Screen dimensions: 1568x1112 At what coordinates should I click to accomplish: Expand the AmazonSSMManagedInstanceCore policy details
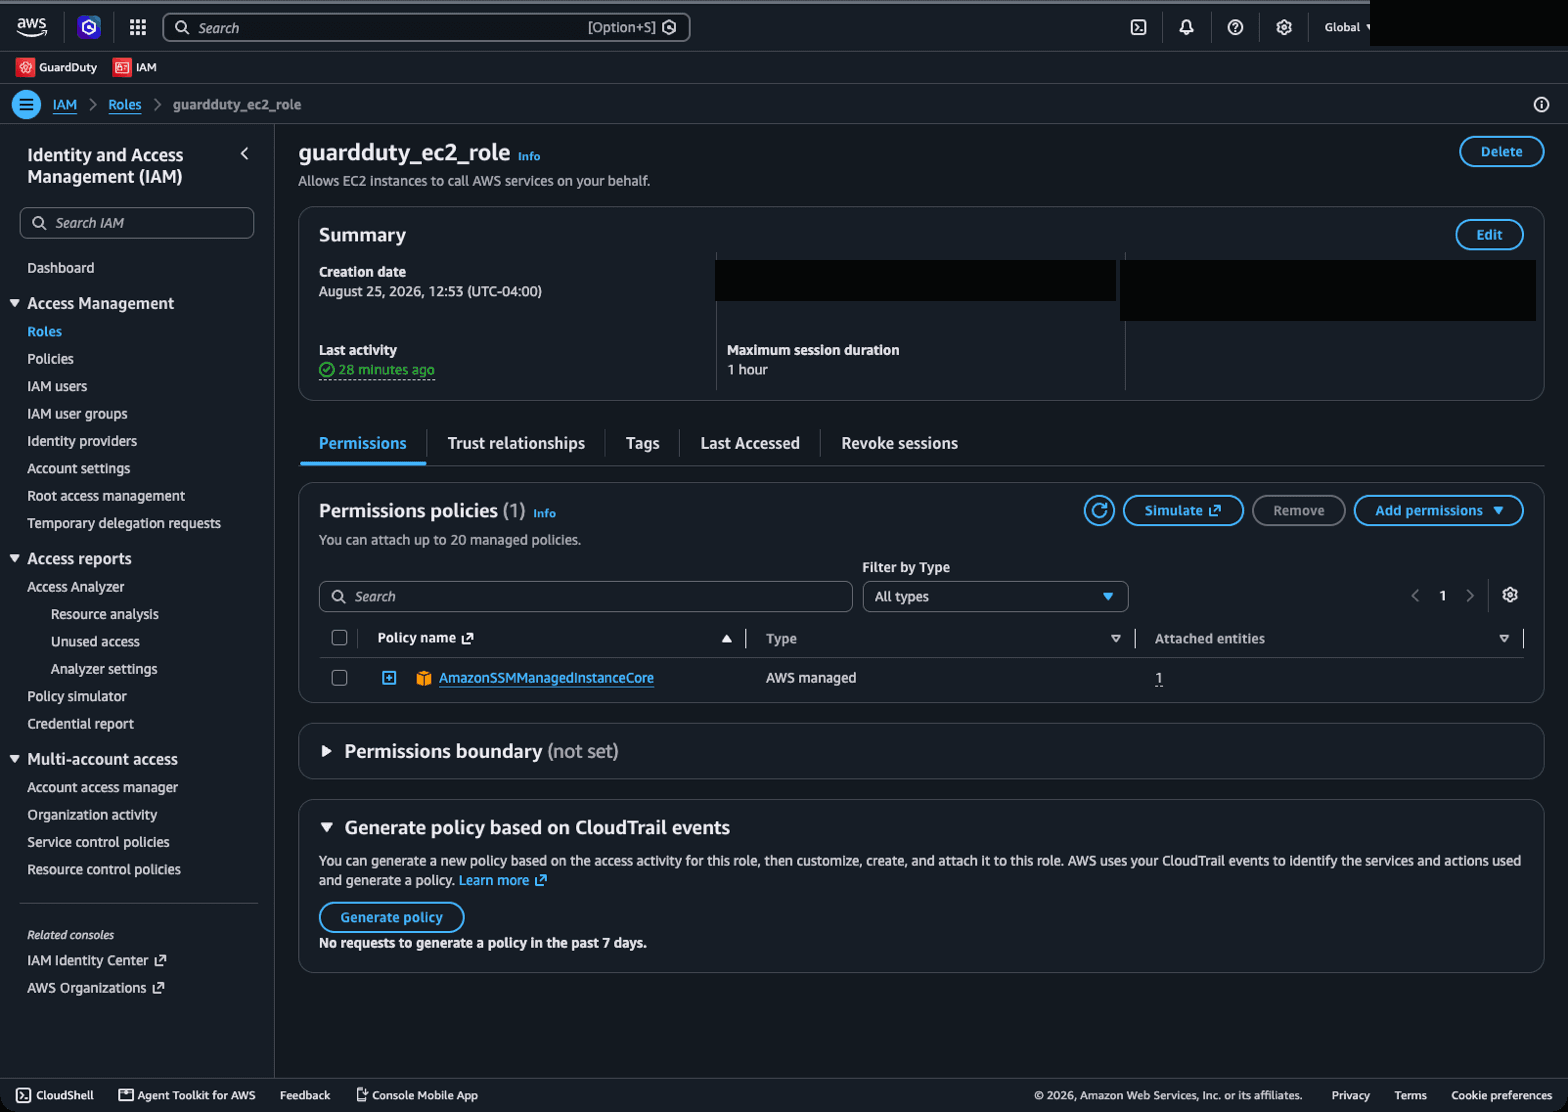click(x=389, y=678)
